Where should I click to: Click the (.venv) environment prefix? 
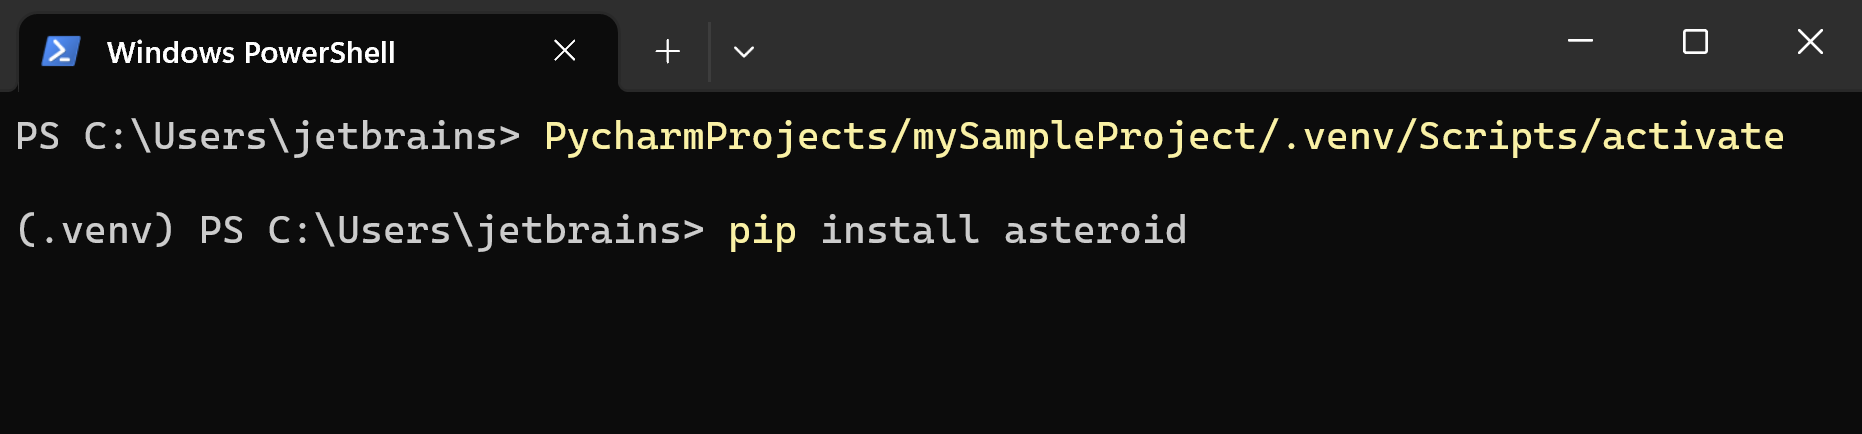tap(96, 230)
